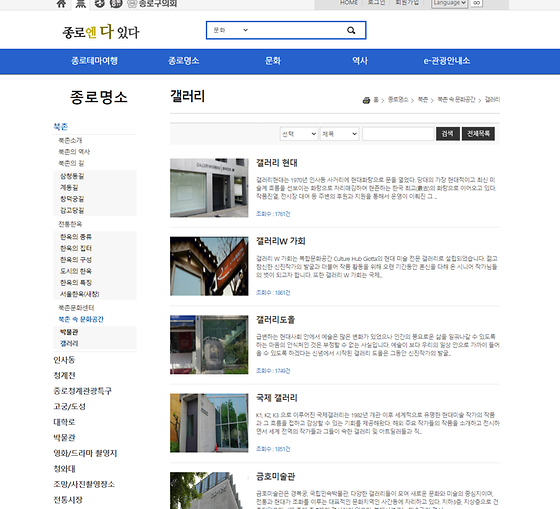560x509 pixels.
Task: Select 북촌문화센터 in sidebar
Action: [76, 308]
